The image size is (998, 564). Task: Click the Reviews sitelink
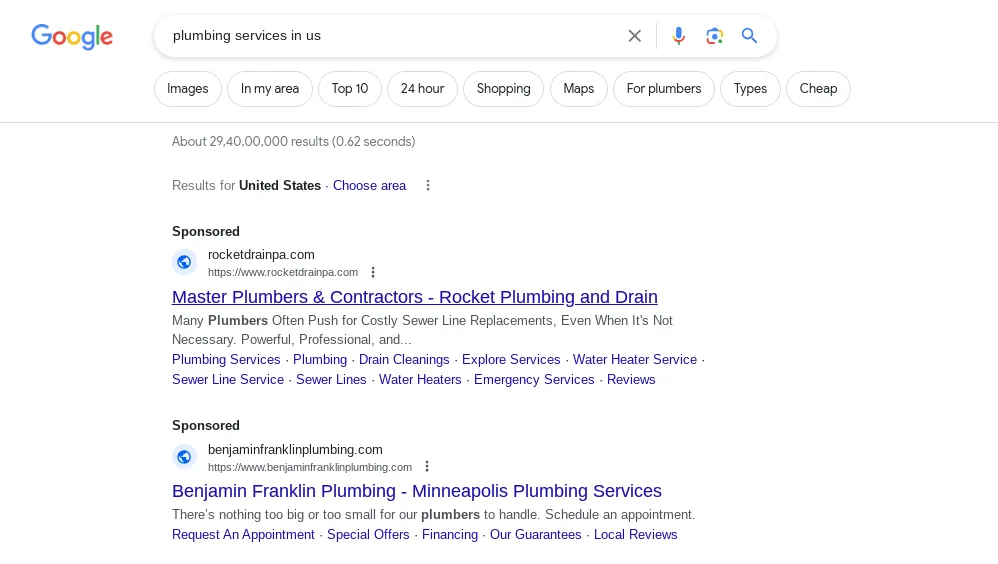tap(631, 379)
